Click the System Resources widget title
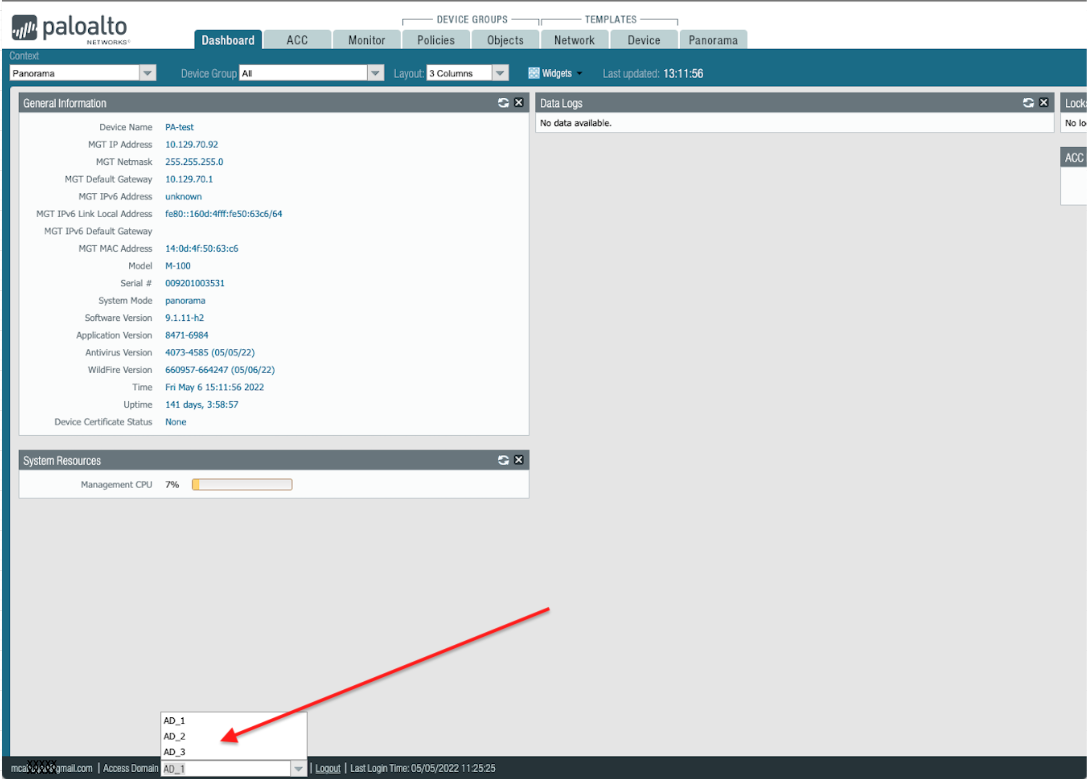The width and height of the screenshot is (1087, 779). click(62, 461)
